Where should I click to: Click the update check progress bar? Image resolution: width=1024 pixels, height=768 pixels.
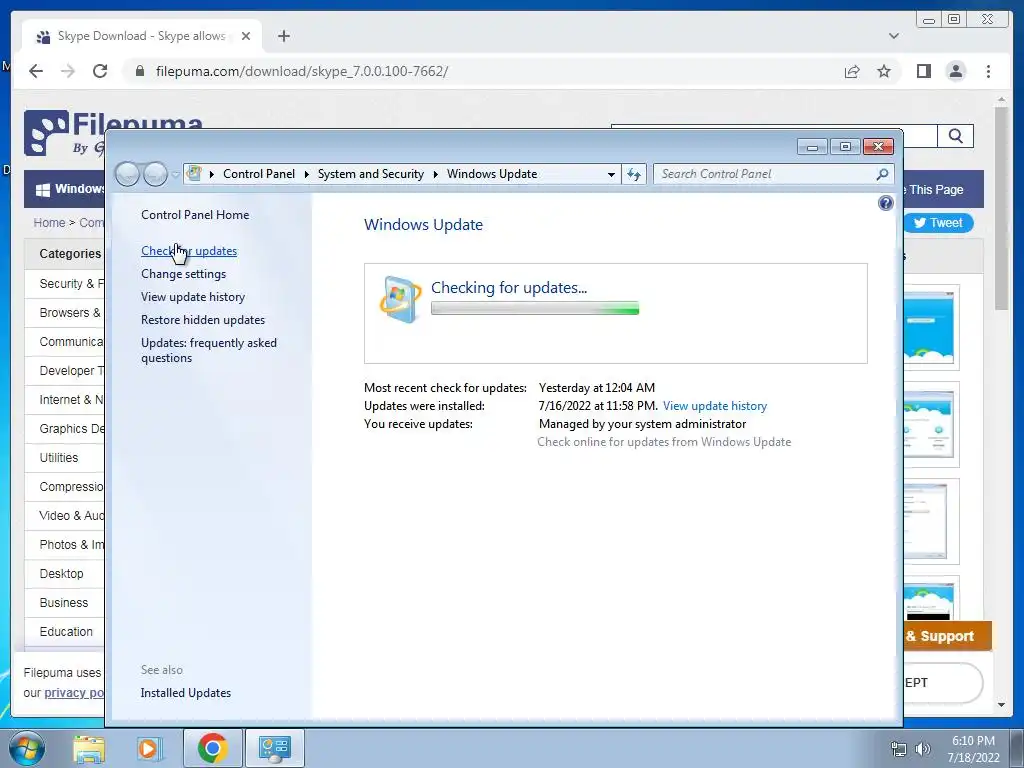(x=535, y=308)
